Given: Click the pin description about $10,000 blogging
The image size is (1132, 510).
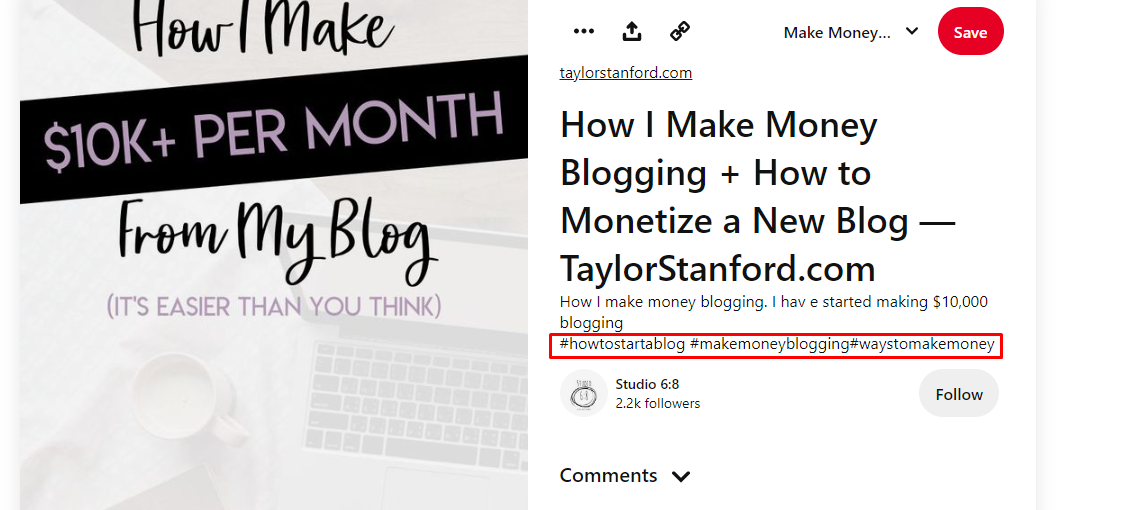Looking at the screenshot, I should (x=773, y=311).
